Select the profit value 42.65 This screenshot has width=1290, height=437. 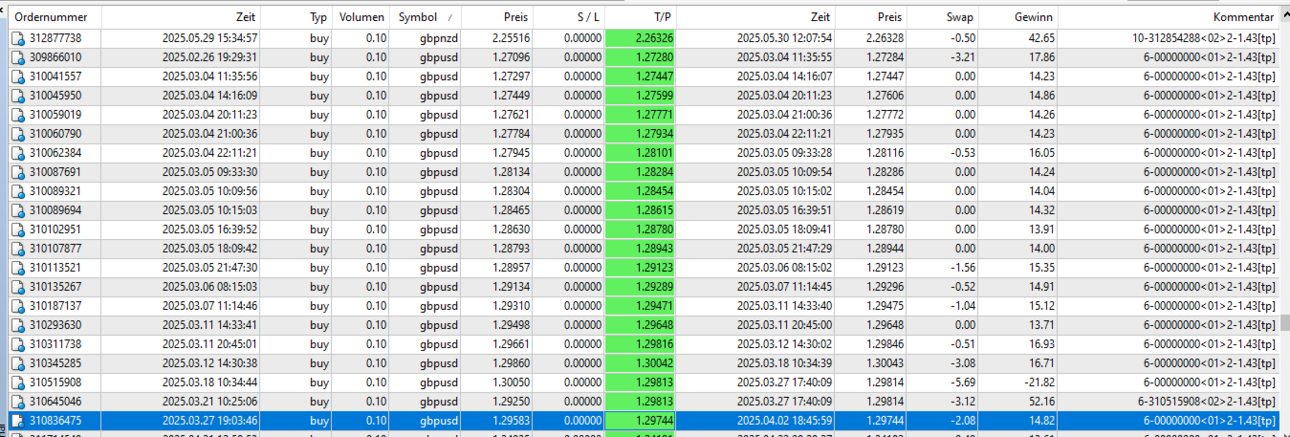pos(1041,39)
